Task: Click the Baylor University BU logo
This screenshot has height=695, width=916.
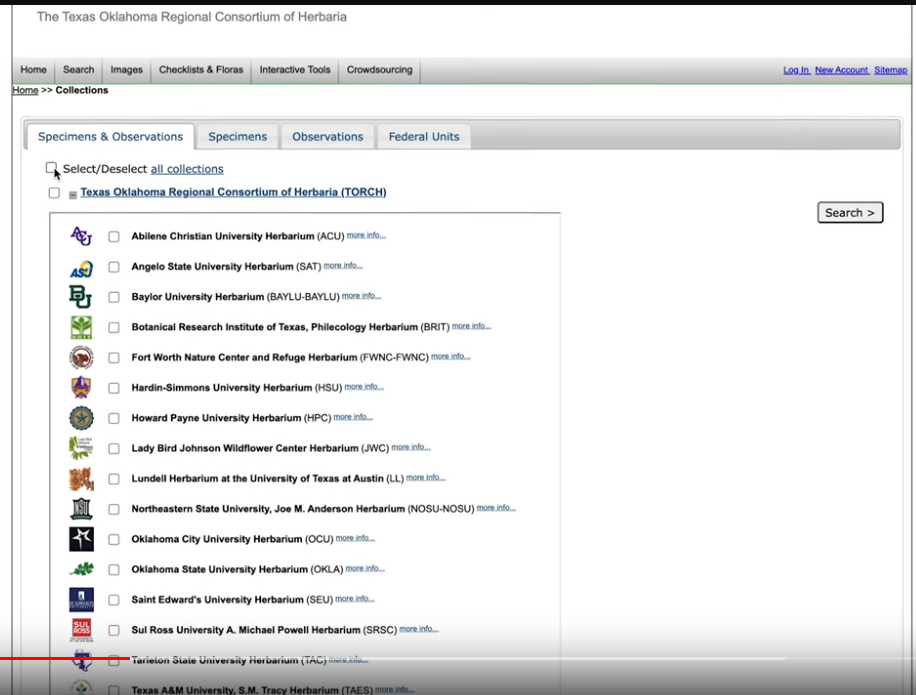Action: click(x=81, y=297)
